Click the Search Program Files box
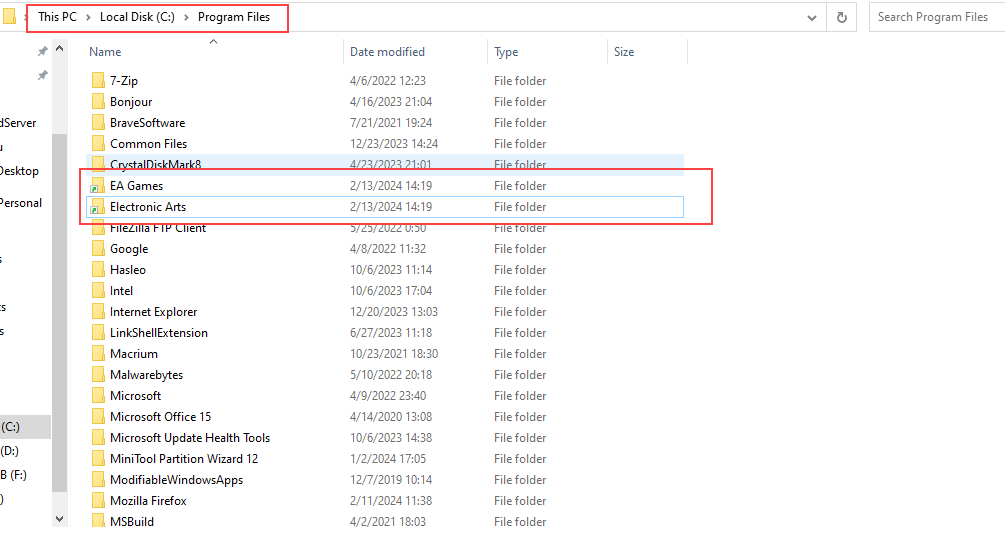1005x535 pixels. (935, 17)
